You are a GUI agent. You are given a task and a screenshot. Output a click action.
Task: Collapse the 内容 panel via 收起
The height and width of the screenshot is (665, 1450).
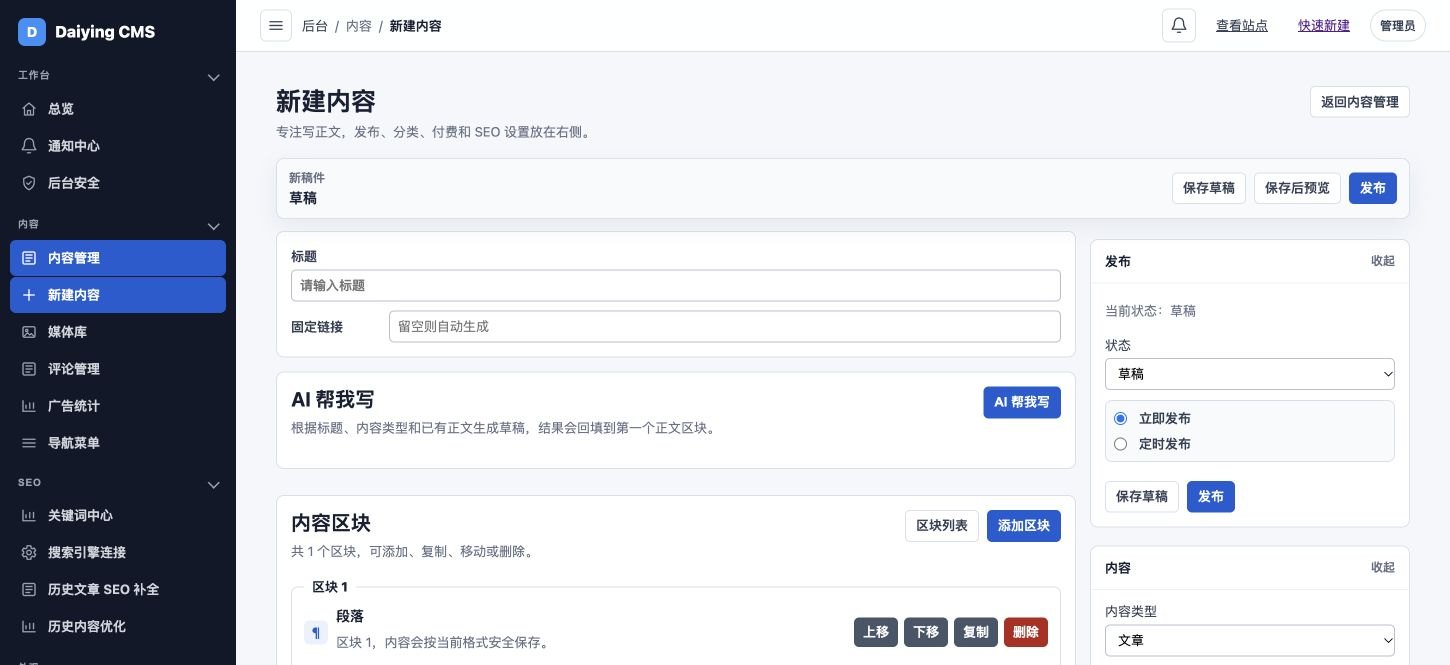tap(1383, 567)
